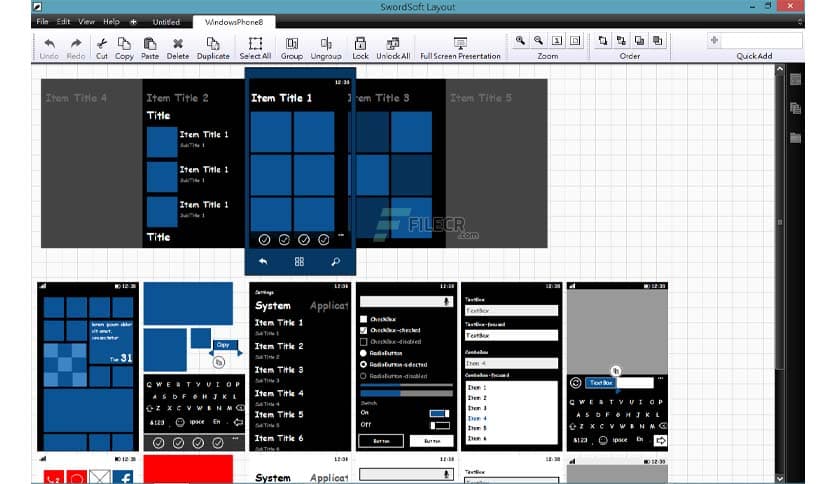Click the RadioButton-disabled option
The width and height of the screenshot is (836, 484).
[x=364, y=376]
